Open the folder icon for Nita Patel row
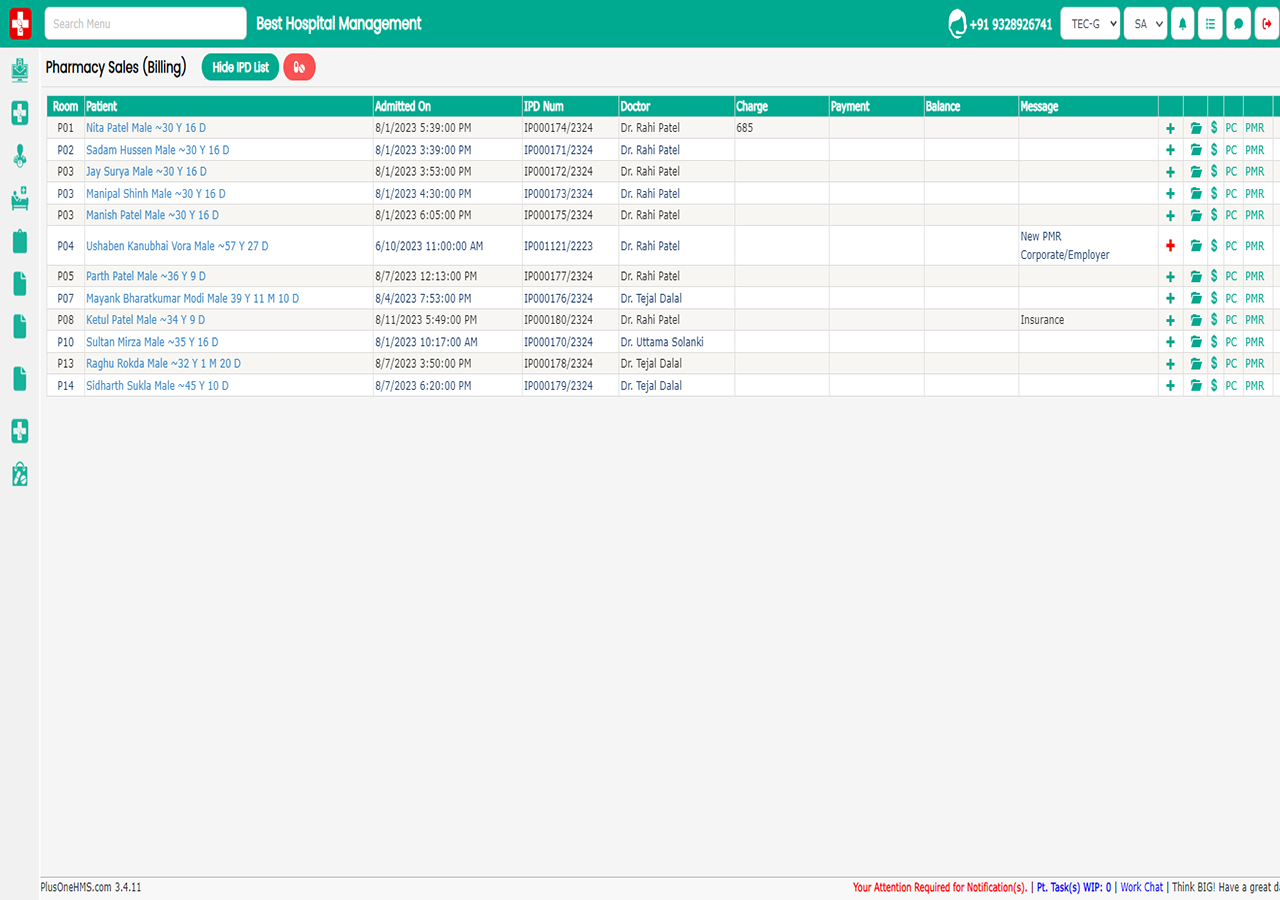This screenshot has height=900, width=1280. (1196, 128)
